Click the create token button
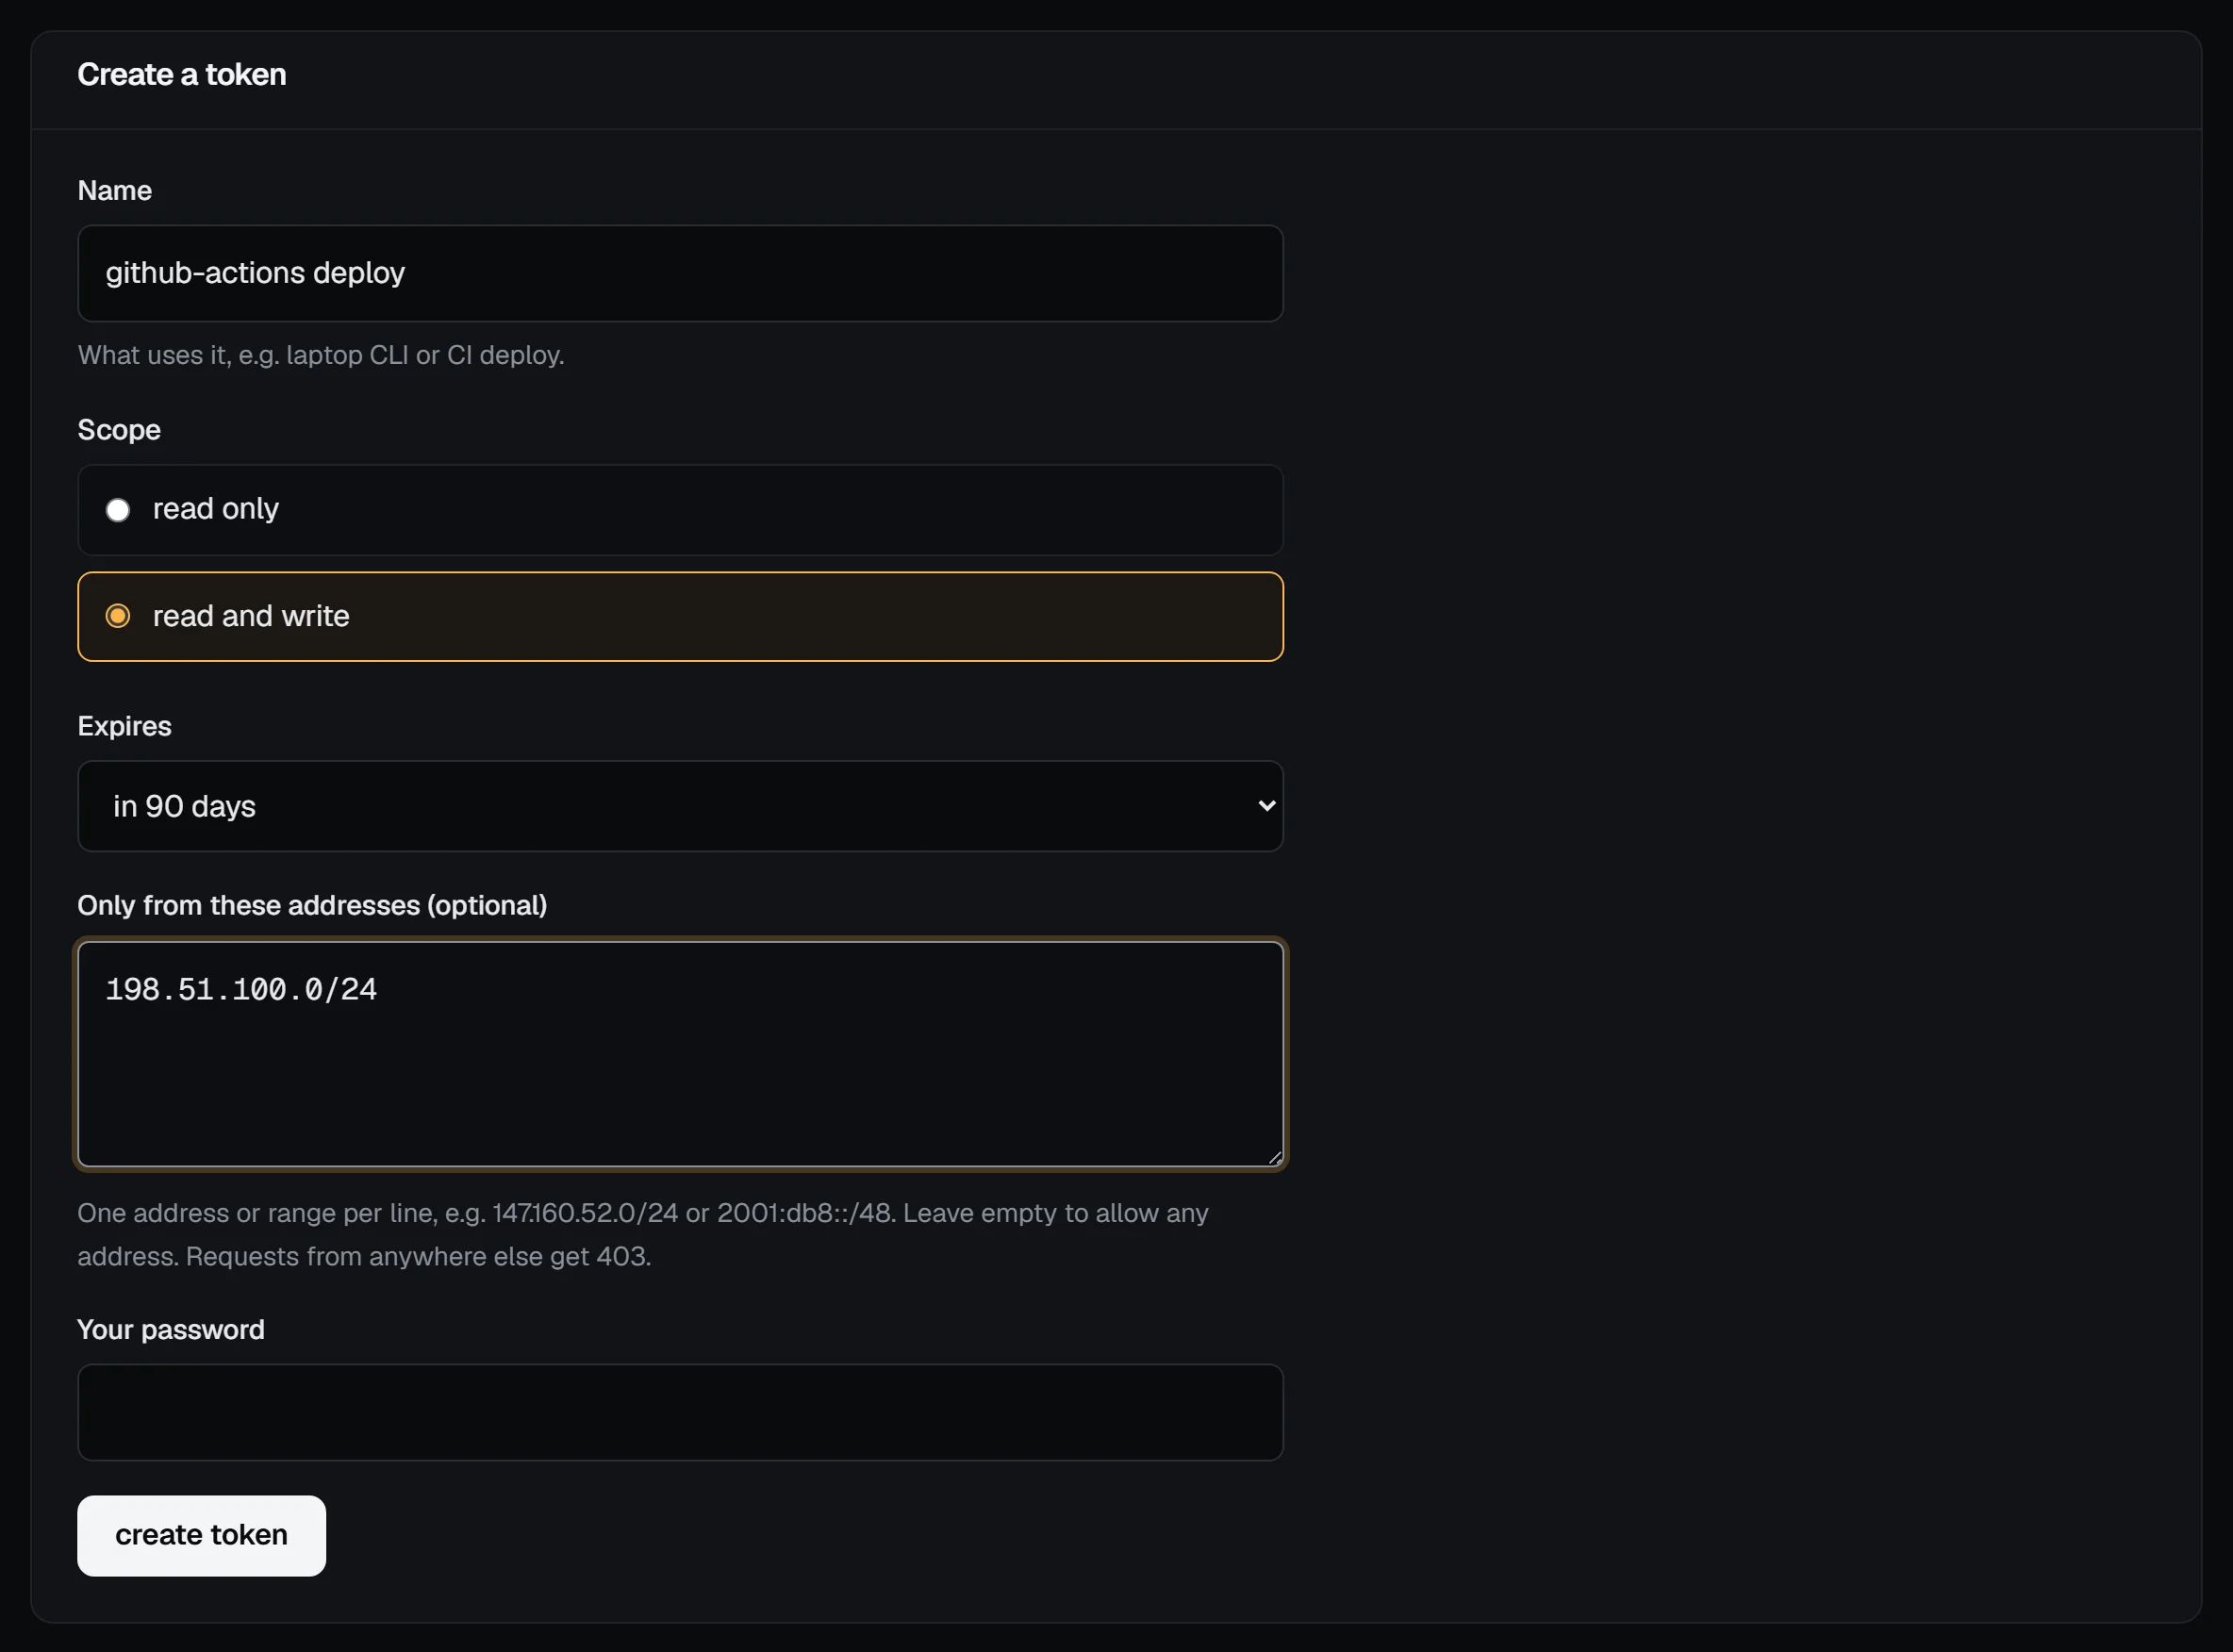Viewport: 2233px width, 1652px height. pos(201,1535)
